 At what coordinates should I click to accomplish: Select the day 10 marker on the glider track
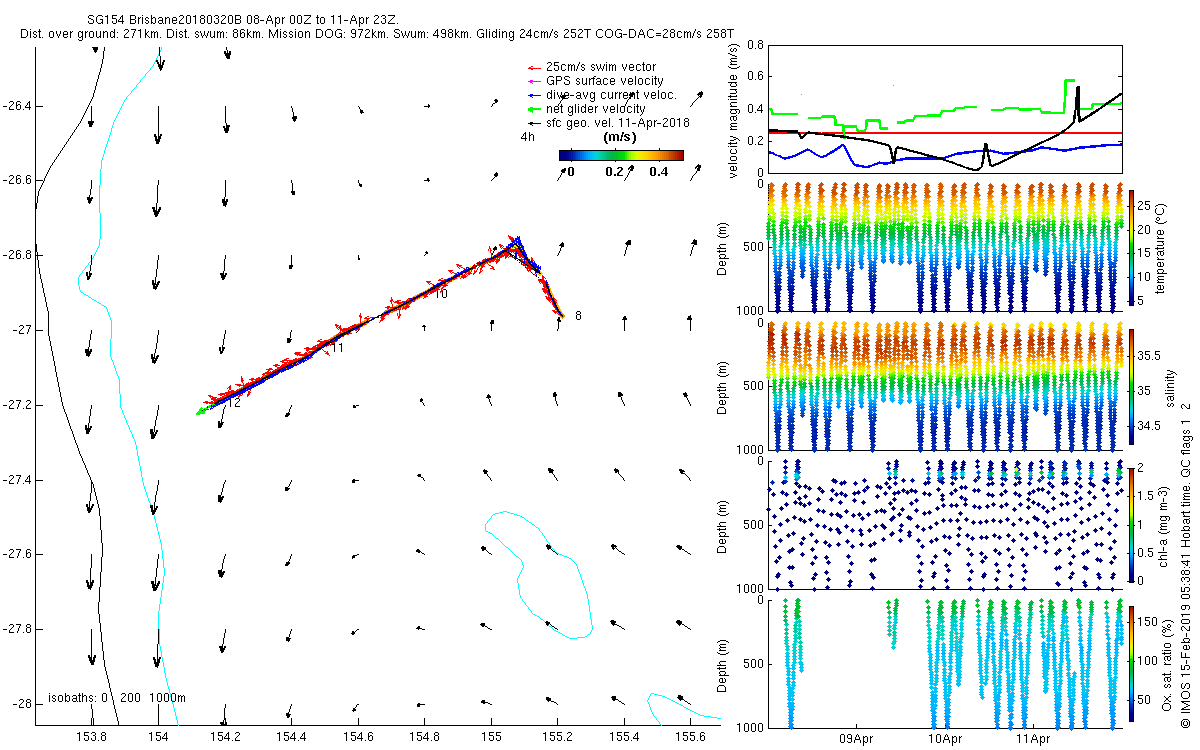pyautogui.click(x=440, y=294)
